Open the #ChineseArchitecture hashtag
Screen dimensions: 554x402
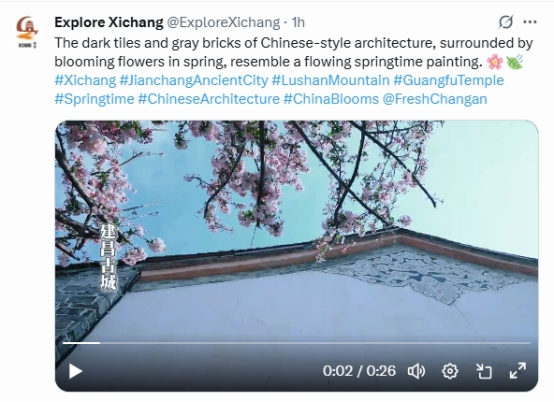[x=209, y=99]
